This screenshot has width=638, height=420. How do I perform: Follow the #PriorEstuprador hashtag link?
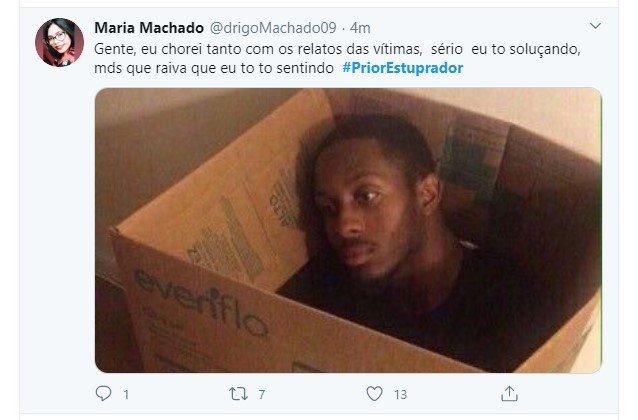[402, 68]
